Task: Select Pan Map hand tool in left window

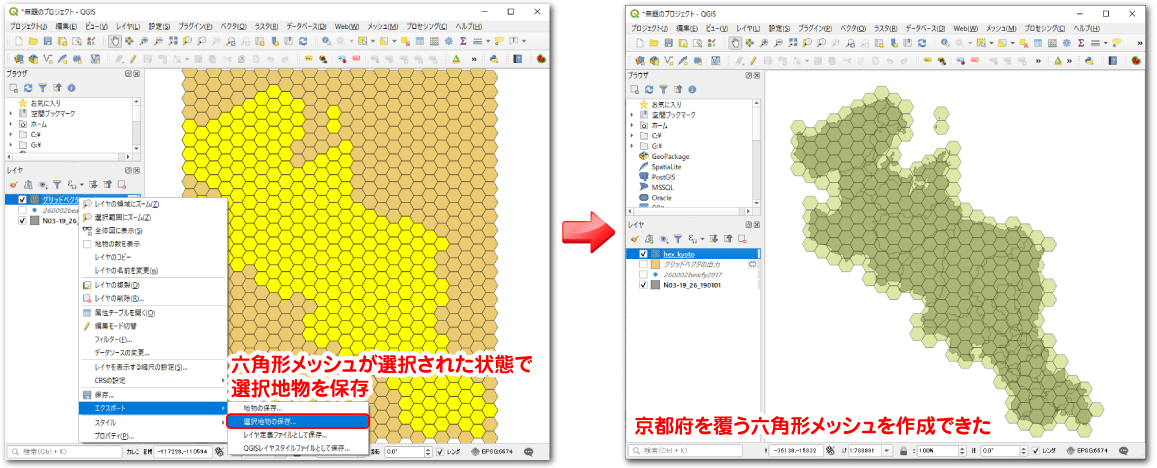Action: click(116, 41)
